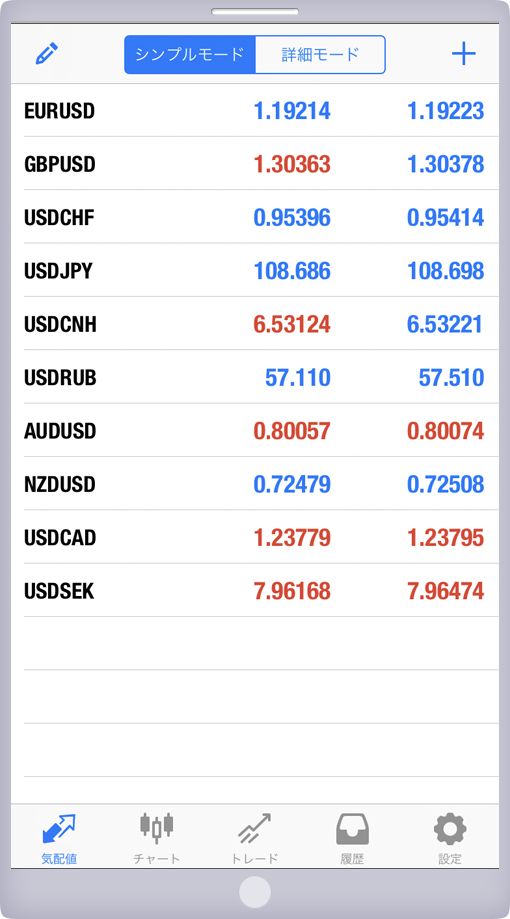Tap USDSEK ask price 7.96474

(446, 591)
